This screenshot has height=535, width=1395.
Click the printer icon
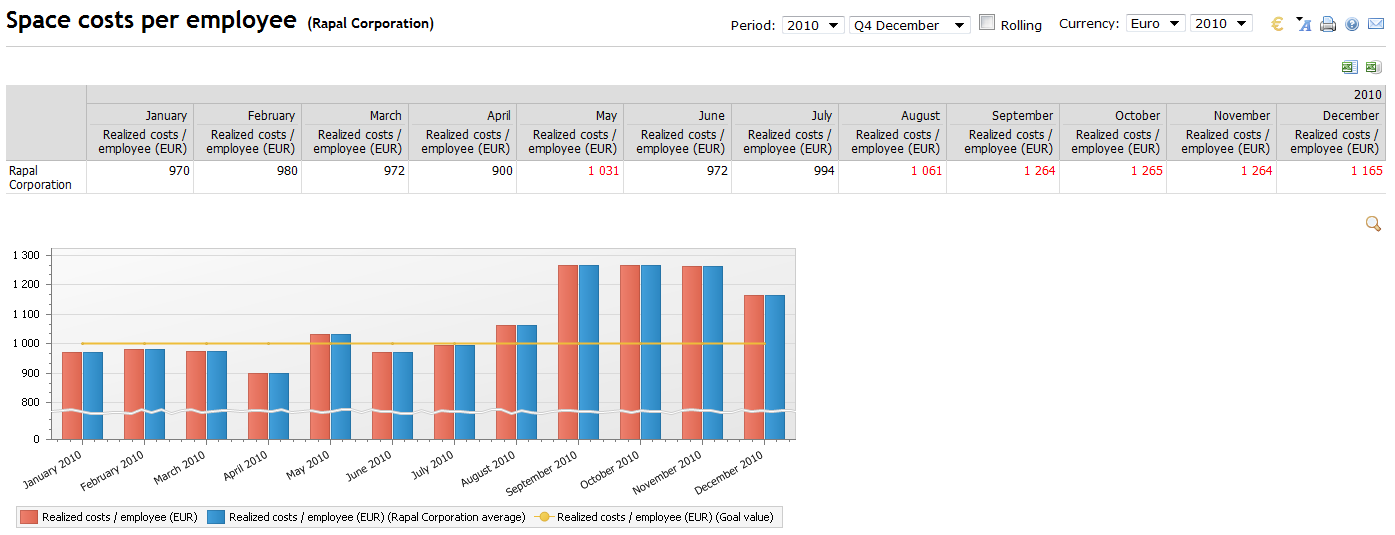(x=1328, y=25)
